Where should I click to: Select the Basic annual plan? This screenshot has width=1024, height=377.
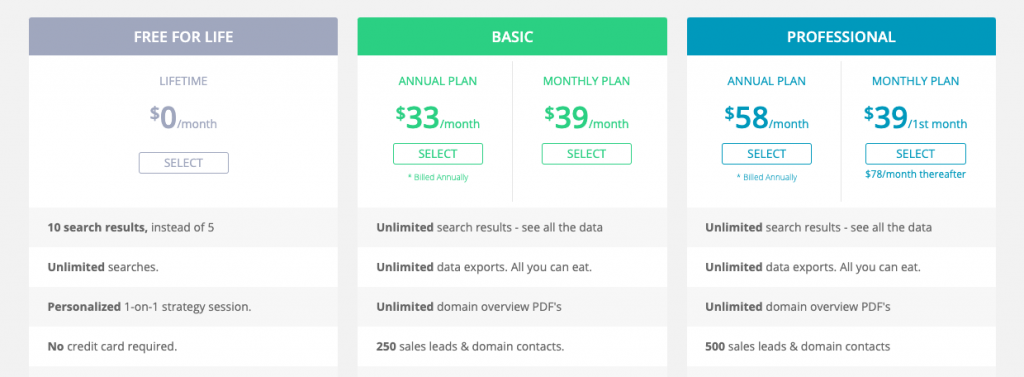point(438,154)
